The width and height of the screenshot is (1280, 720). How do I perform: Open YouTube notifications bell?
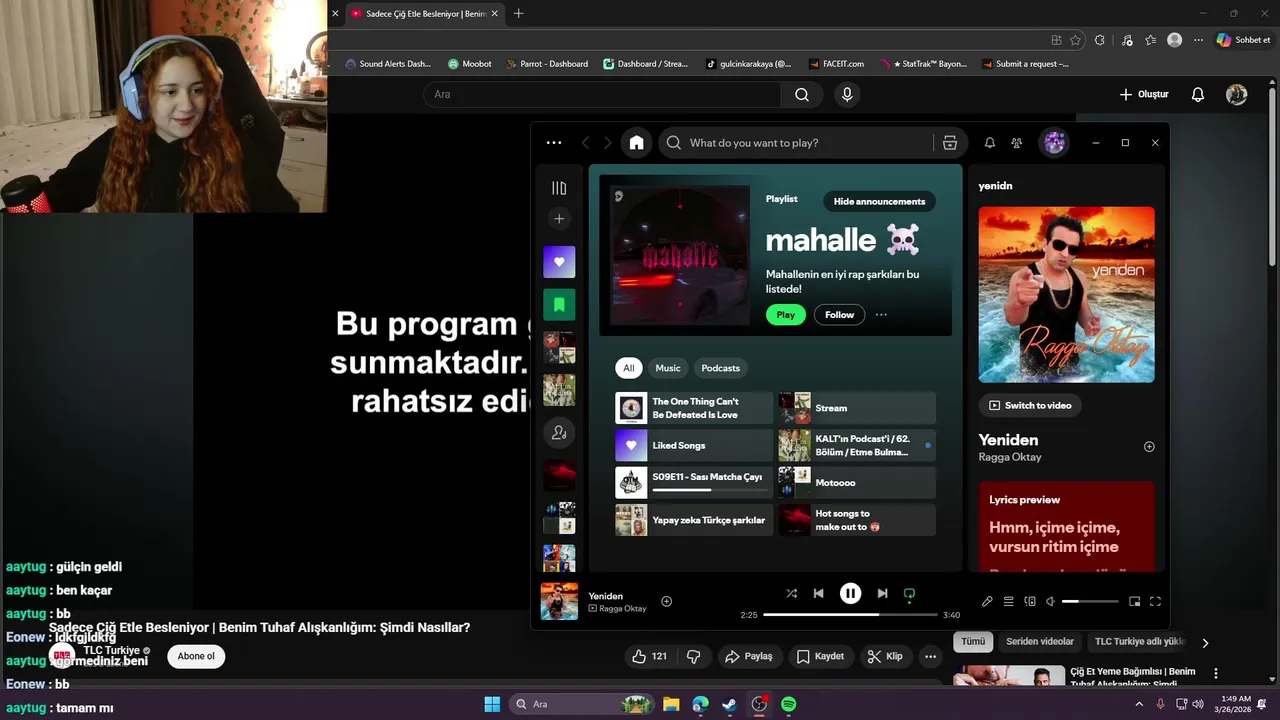[1198, 94]
